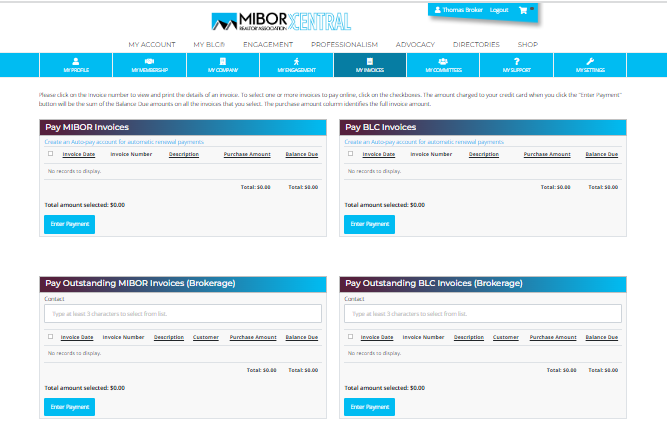Click Invoice Number header in Pay MIBOR Invoices

131,154
